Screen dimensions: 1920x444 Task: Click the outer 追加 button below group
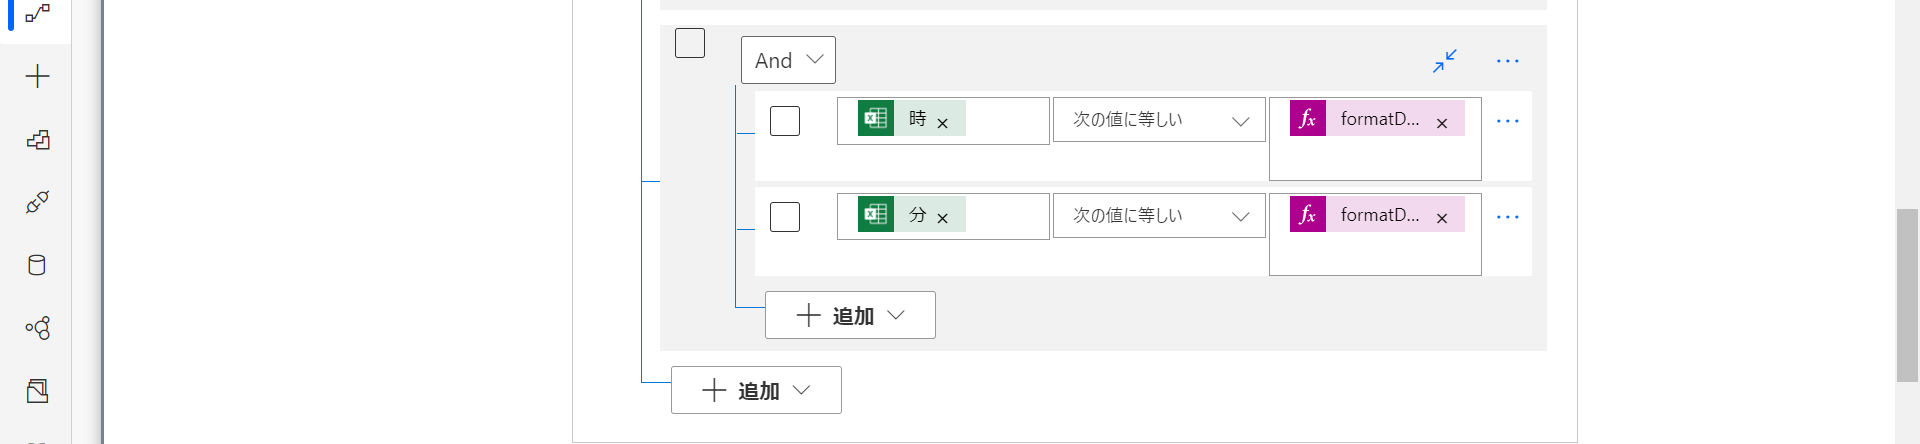[x=756, y=390]
